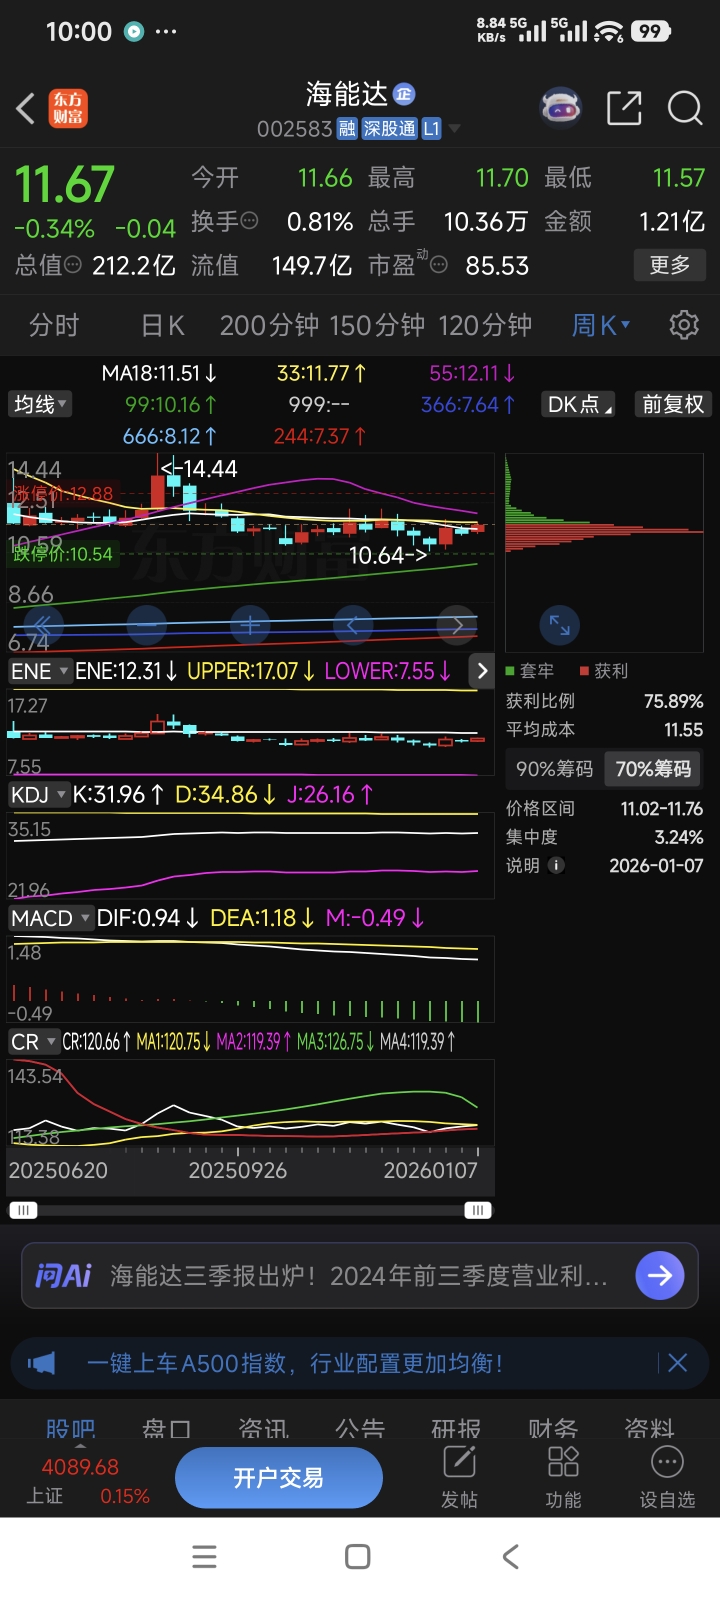Tap the 总值 info icon
Viewport: 720px width, 1600px height.
[73, 265]
